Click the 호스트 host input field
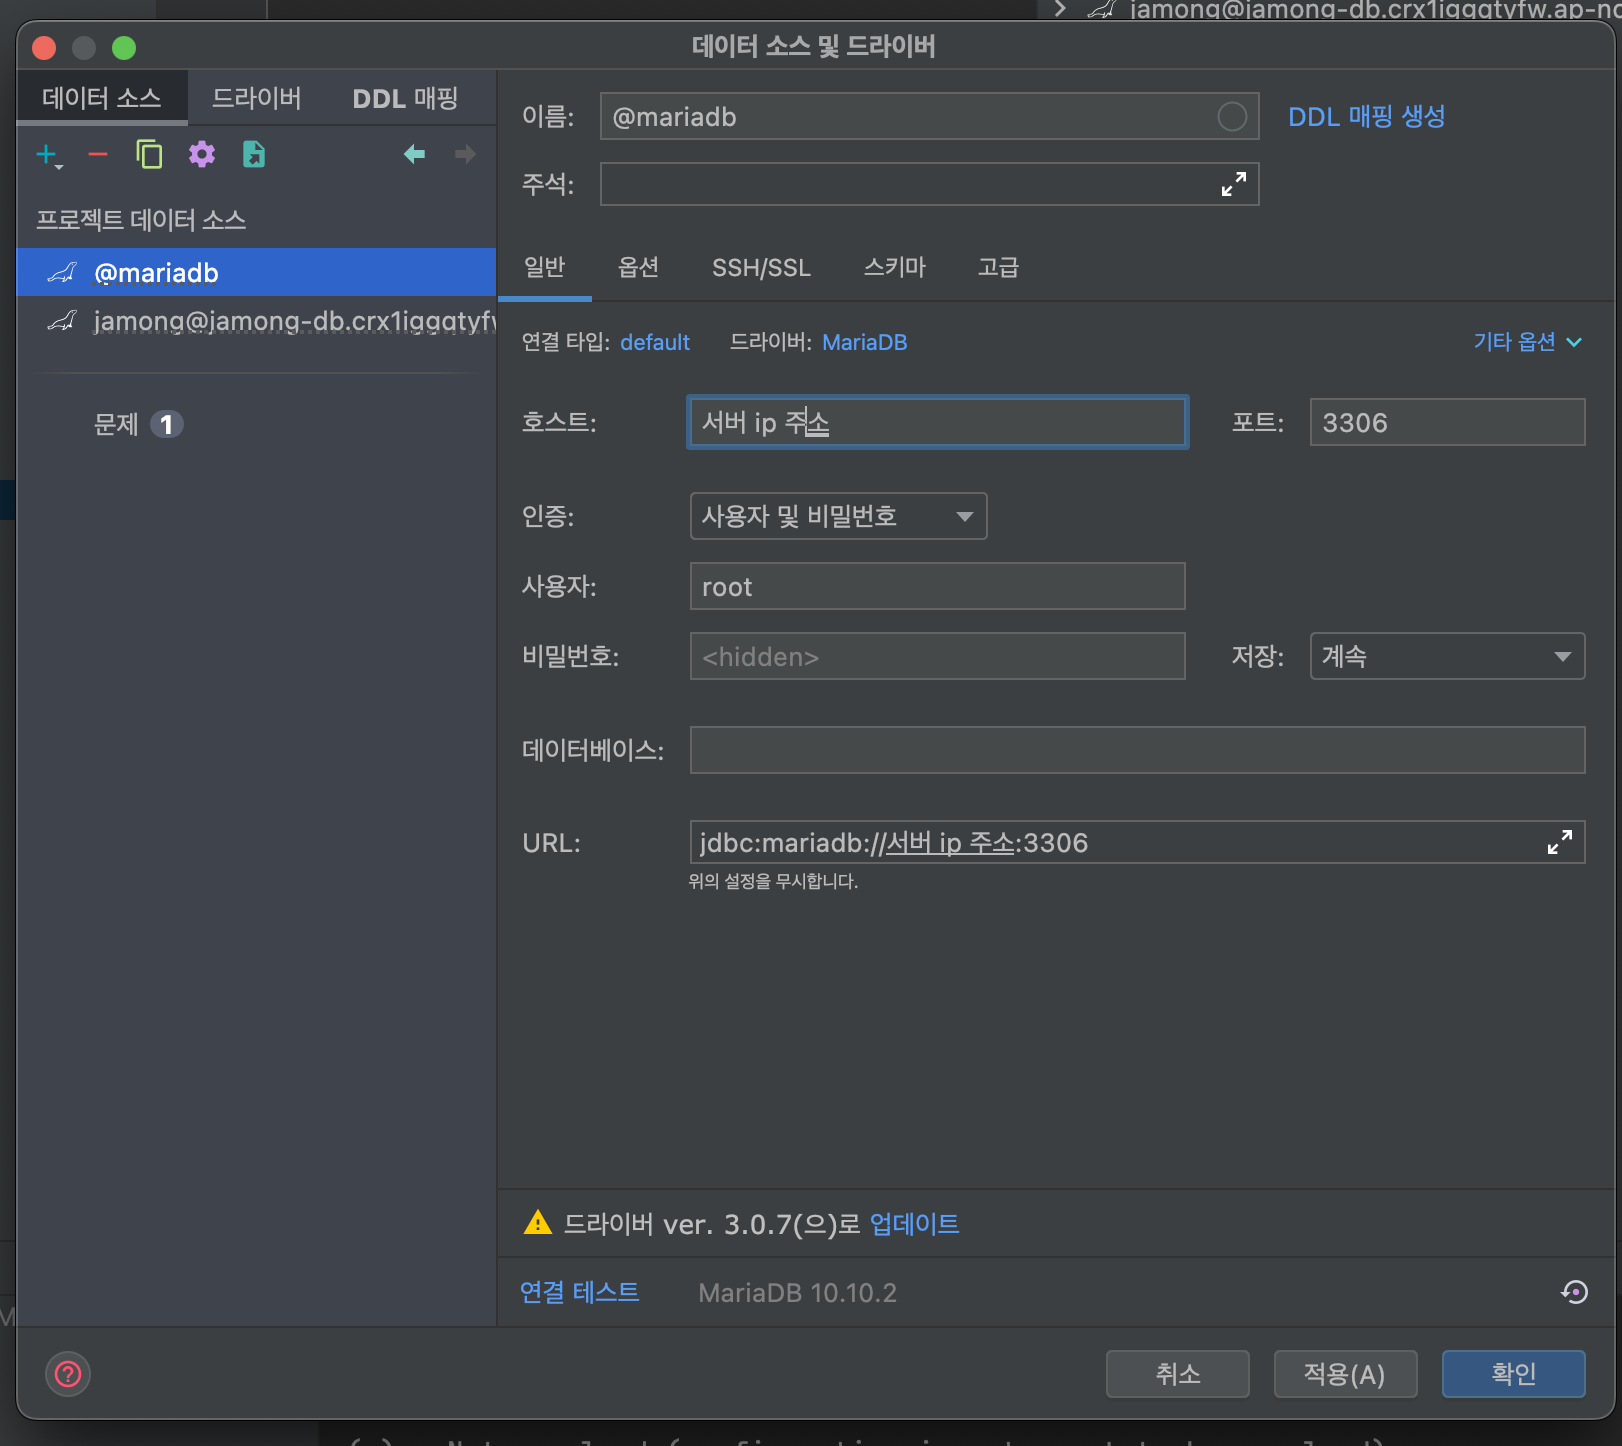Screen dimensions: 1622x1446 [x=937, y=422]
